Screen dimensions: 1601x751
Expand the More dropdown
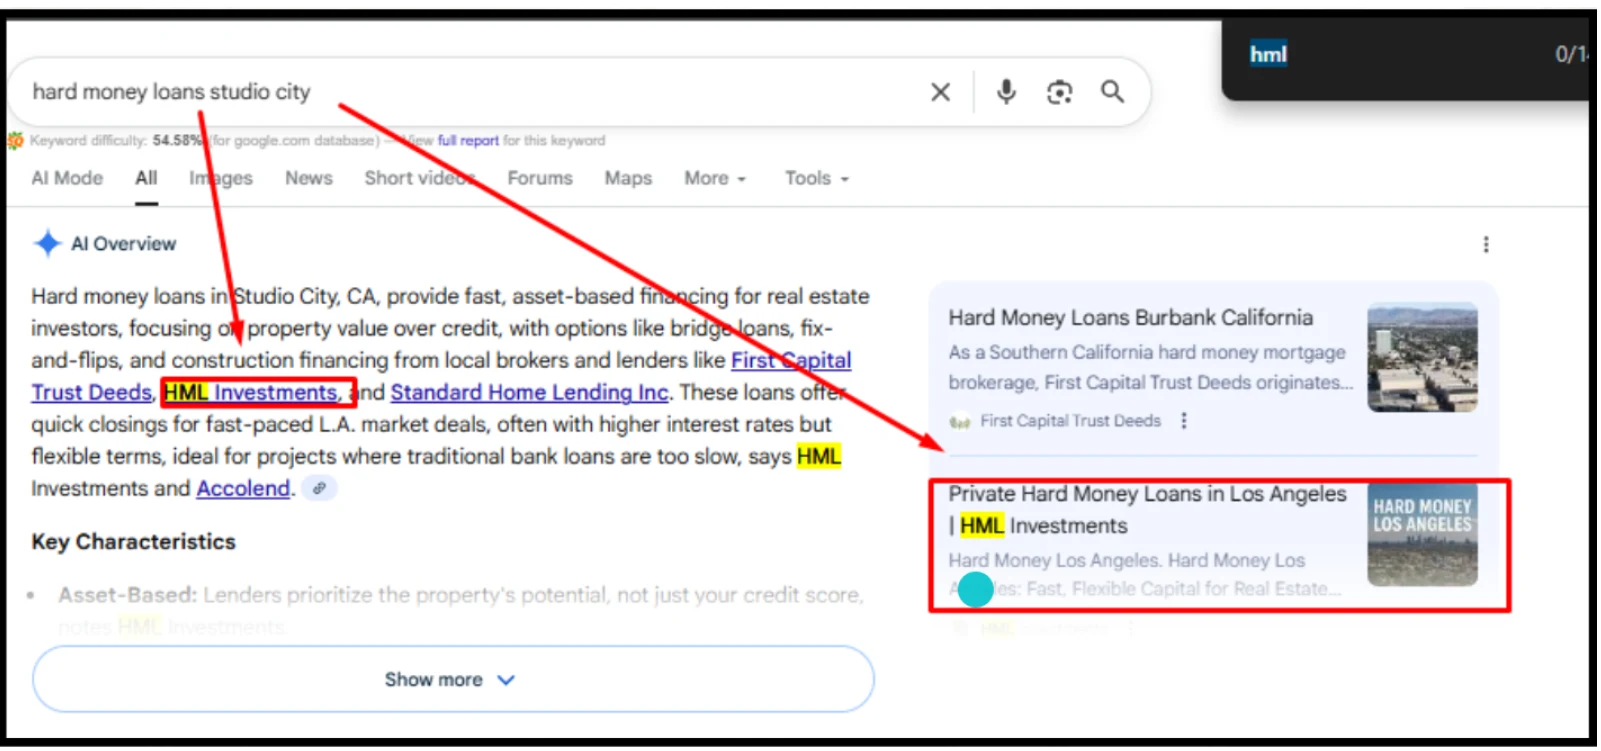(715, 178)
